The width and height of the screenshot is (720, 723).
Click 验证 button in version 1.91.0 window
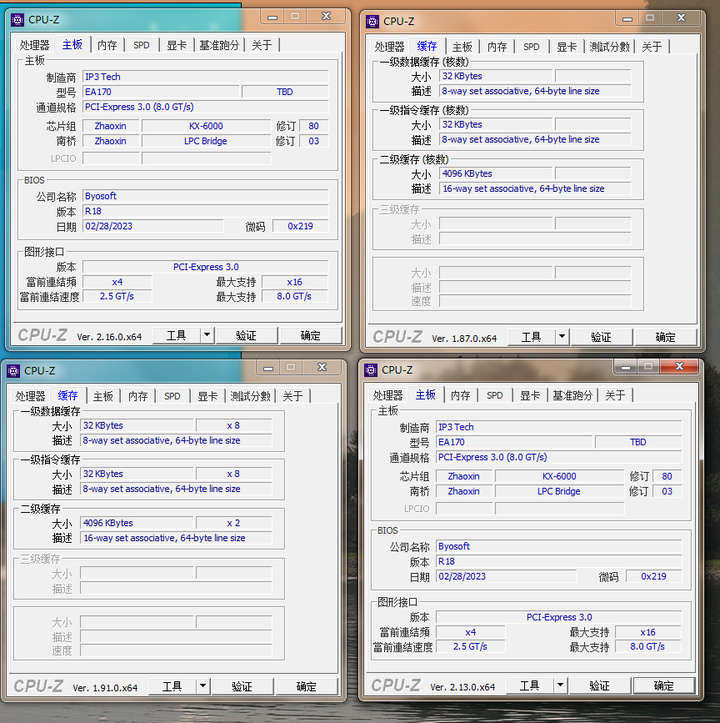tap(242, 687)
